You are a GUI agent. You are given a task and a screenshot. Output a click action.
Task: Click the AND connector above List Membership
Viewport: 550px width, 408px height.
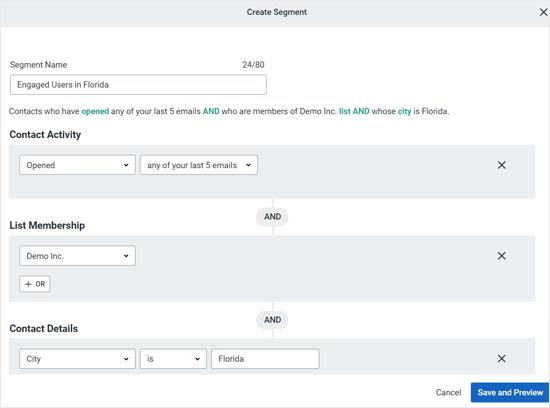(x=273, y=217)
